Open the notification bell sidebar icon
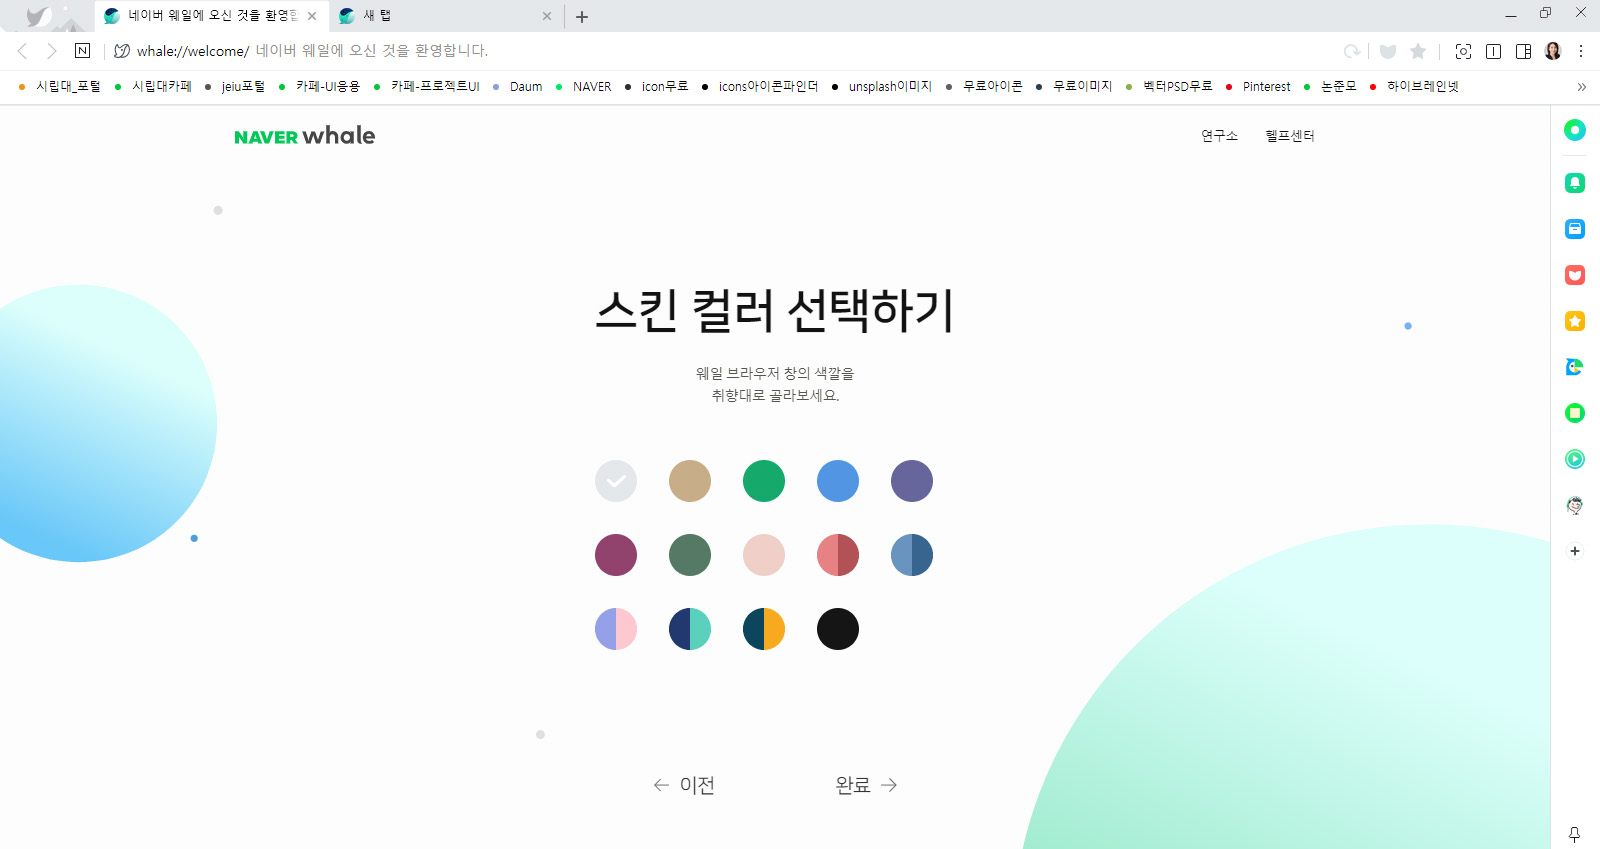This screenshot has height=849, width=1600. tap(1575, 183)
